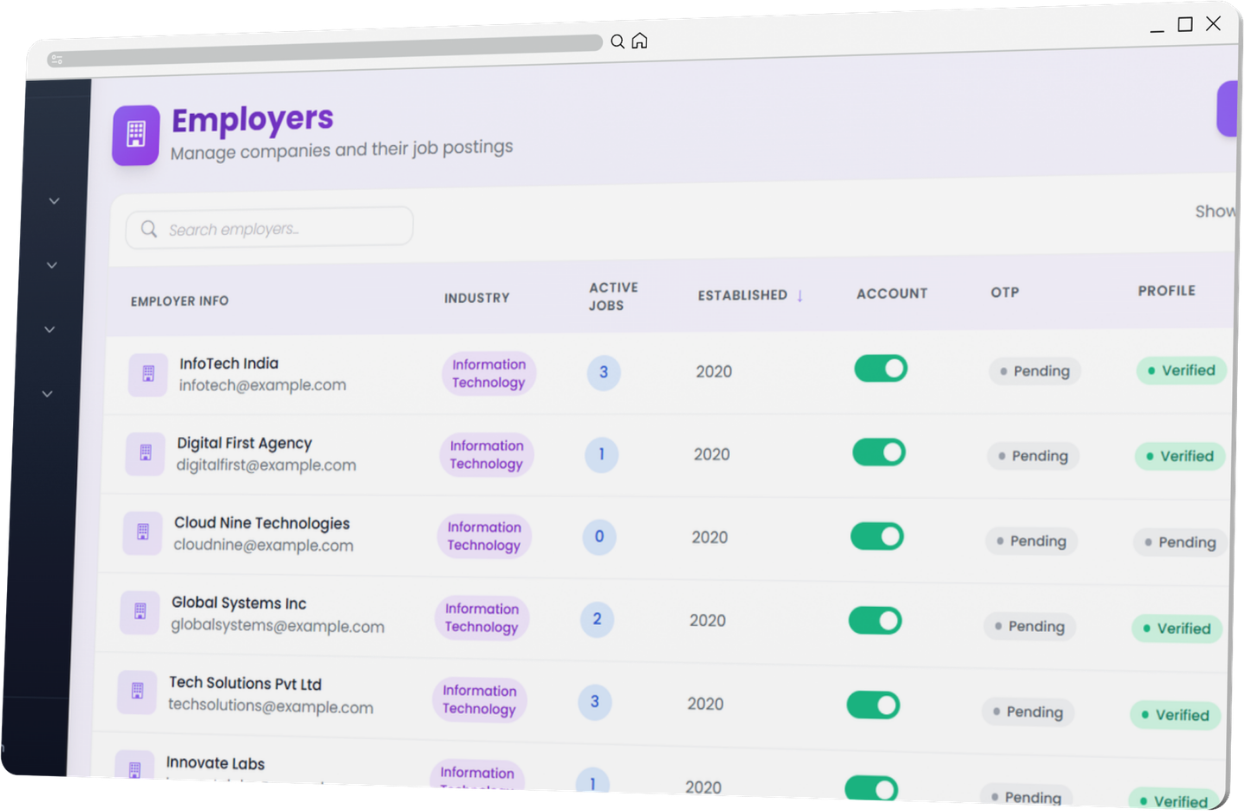Click the purple Employers building icon
This screenshot has height=811, width=1244.
click(136, 135)
